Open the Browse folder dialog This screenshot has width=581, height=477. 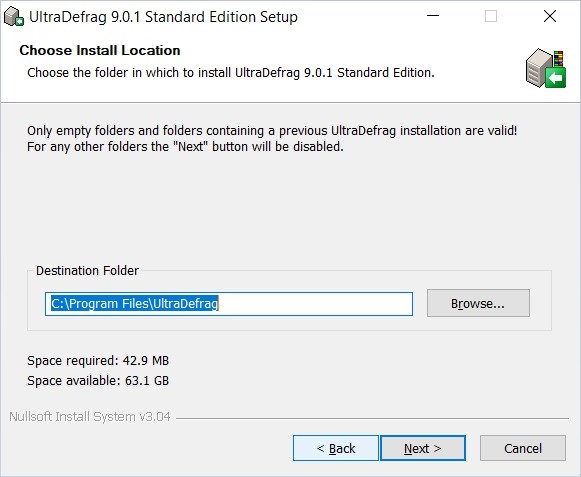point(478,304)
